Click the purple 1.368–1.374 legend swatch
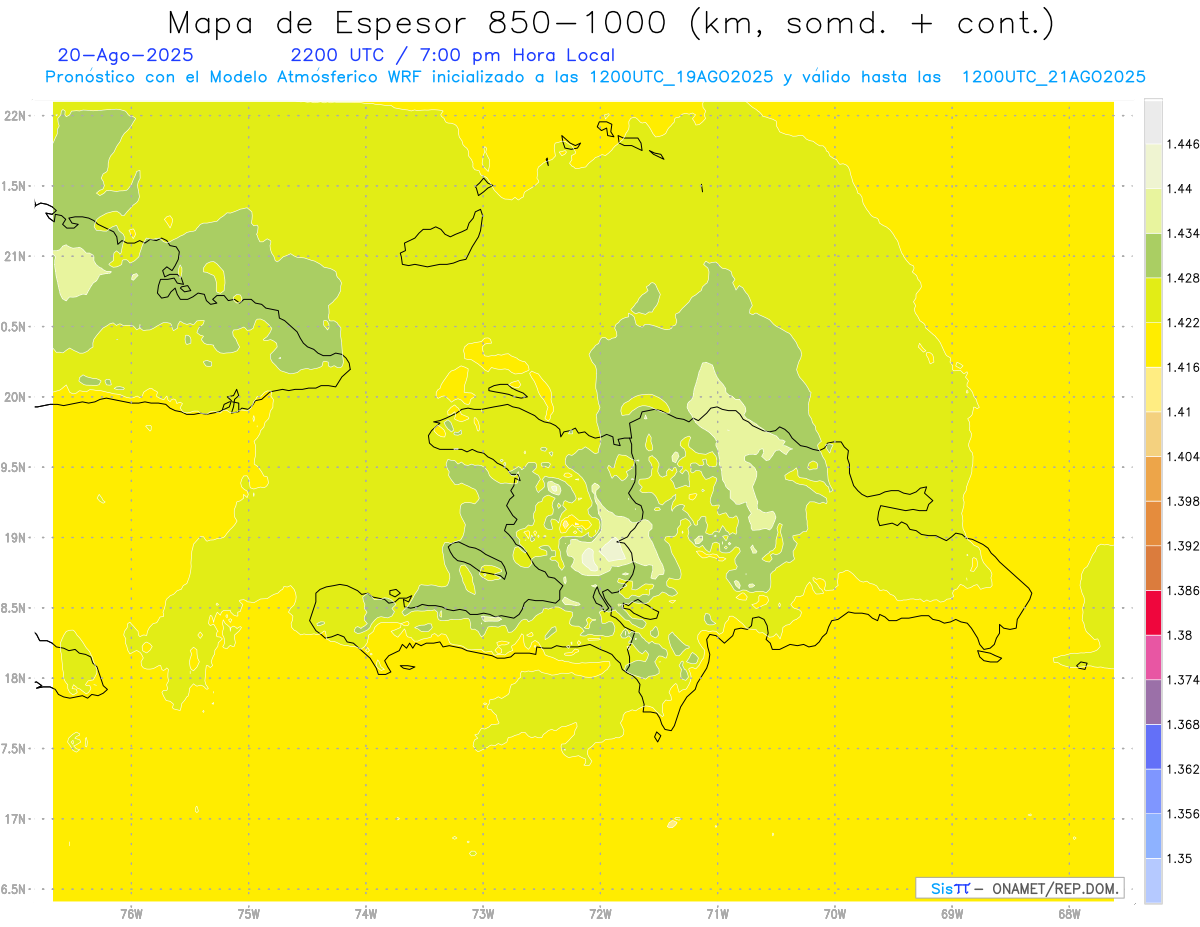Viewport: 1200px width, 927px height. tap(1153, 701)
